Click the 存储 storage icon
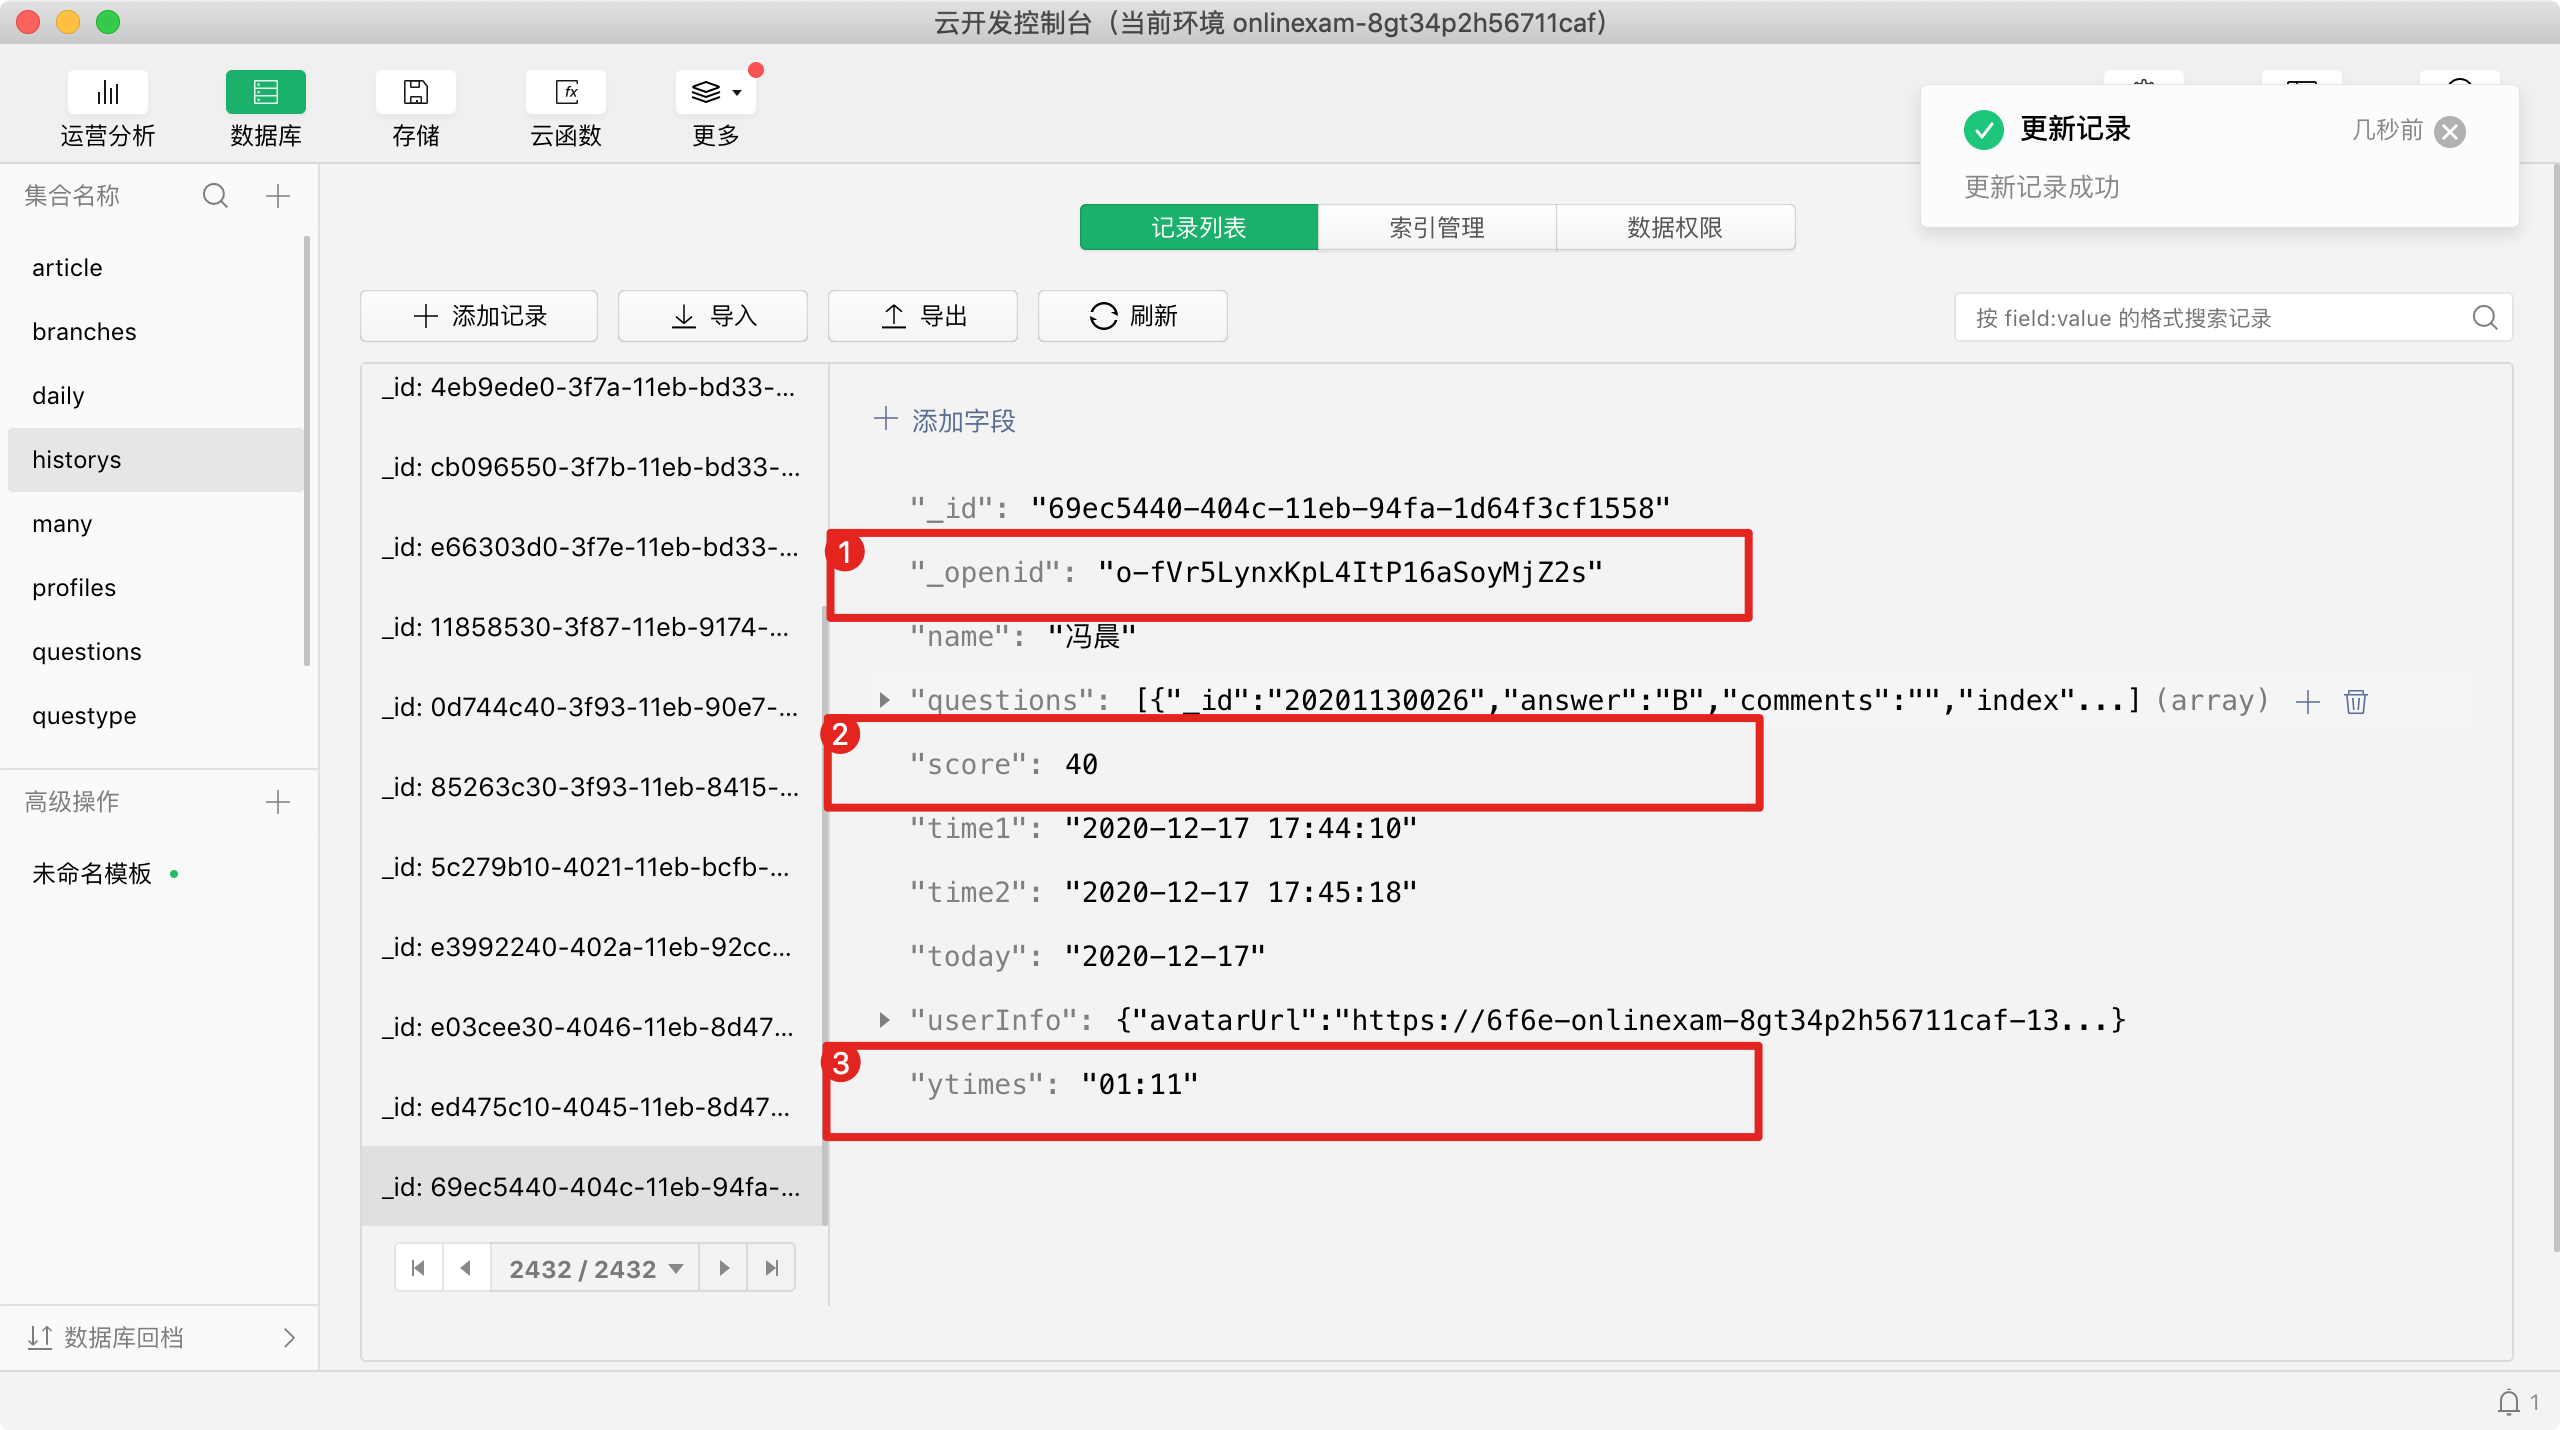2560x1430 pixels. coord(415,94)
